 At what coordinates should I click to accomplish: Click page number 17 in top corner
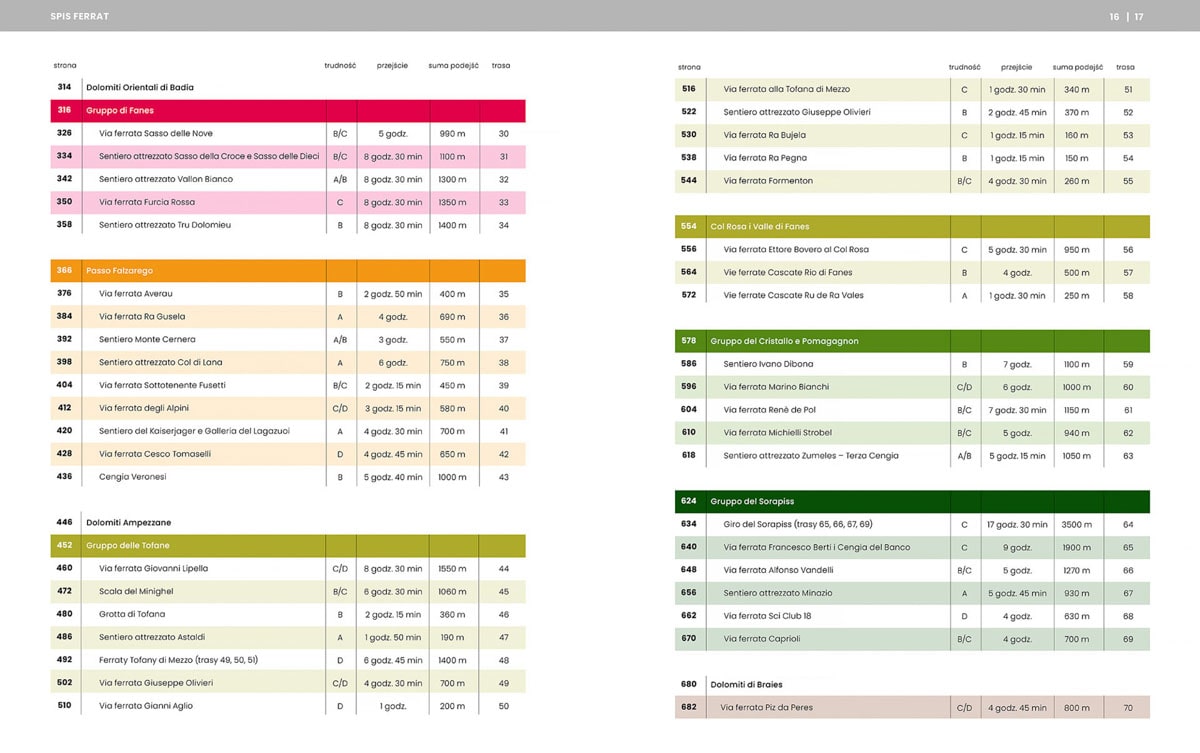[x=1138, y=16]
